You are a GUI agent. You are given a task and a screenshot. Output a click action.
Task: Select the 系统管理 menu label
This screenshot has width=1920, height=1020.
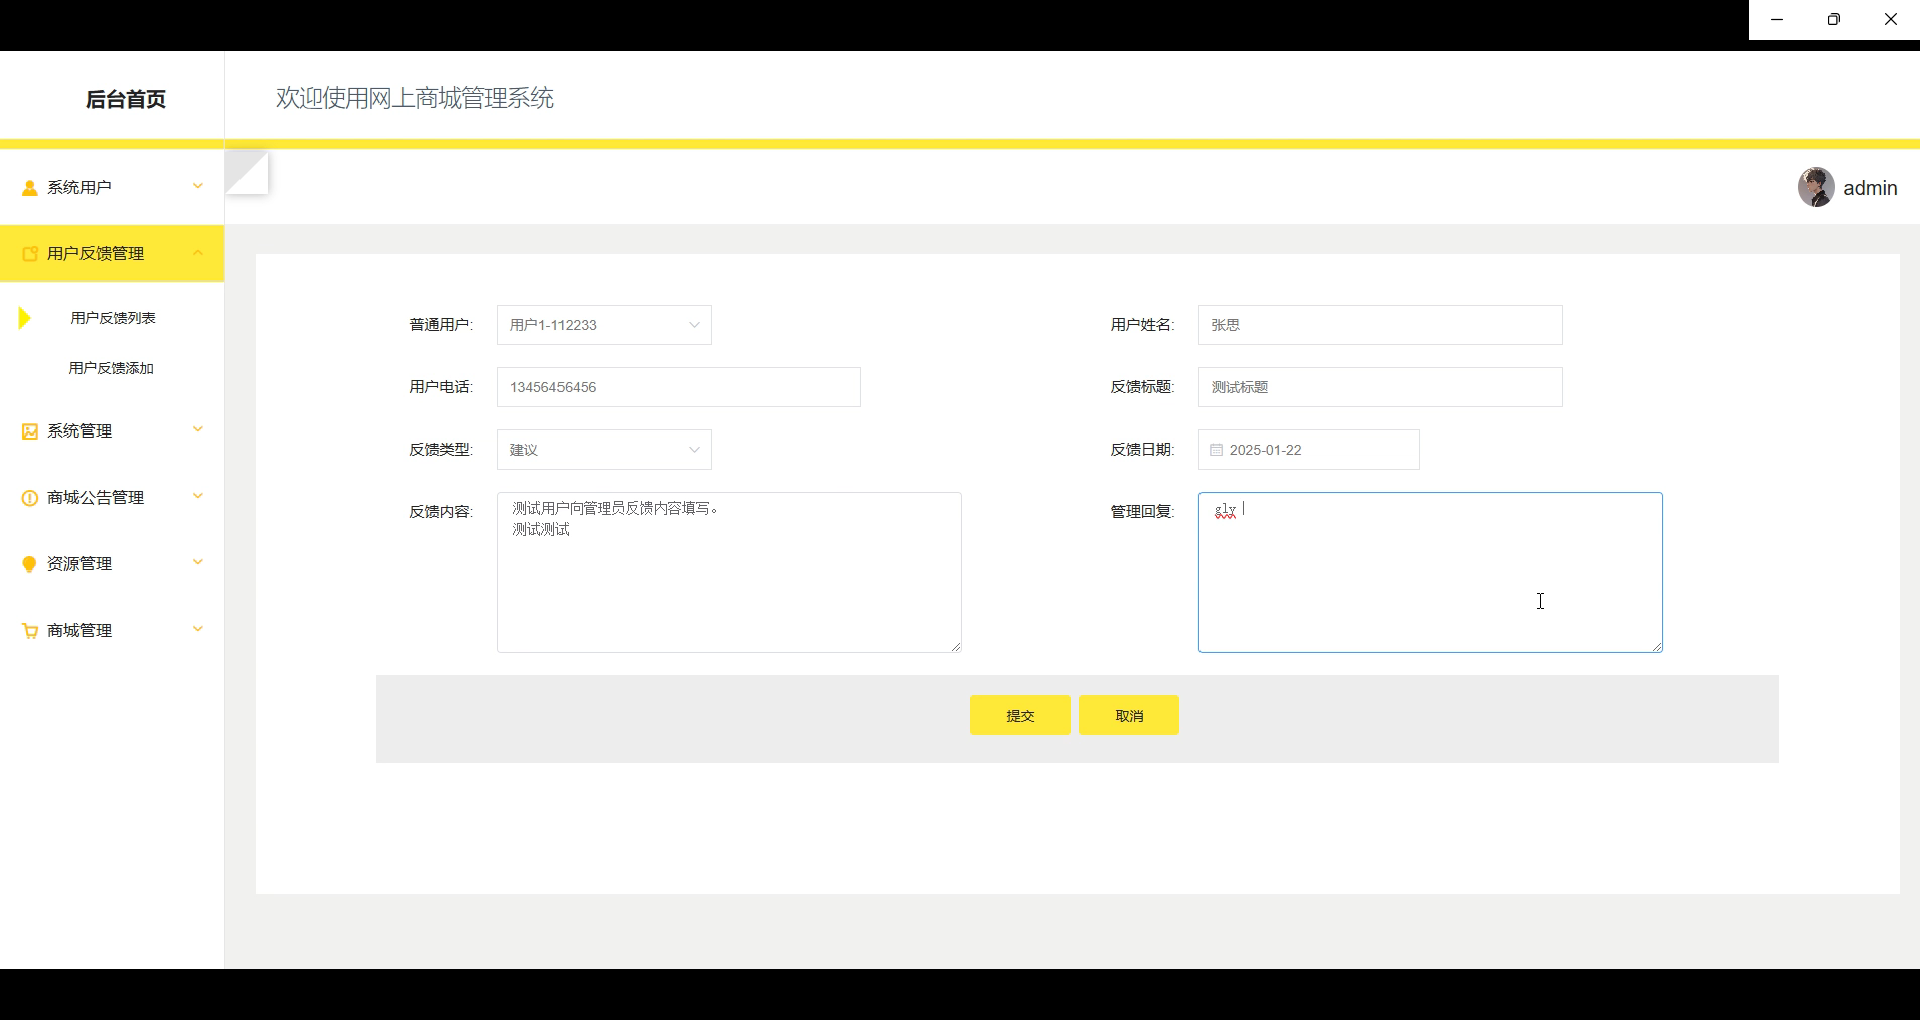(x=79, y=431)
